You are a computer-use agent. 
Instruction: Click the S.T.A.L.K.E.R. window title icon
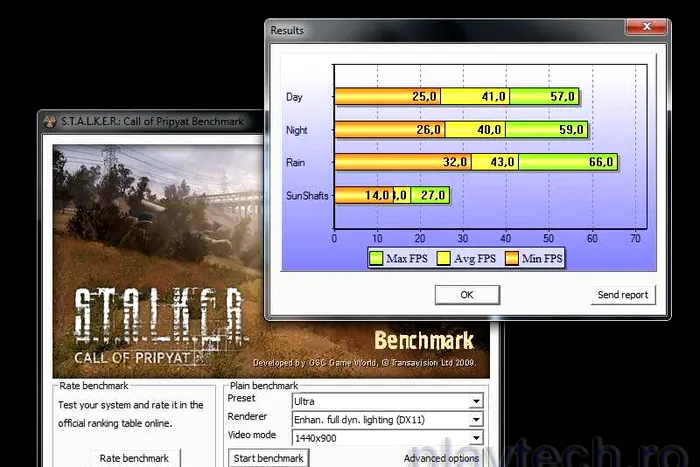click(50, 121)
